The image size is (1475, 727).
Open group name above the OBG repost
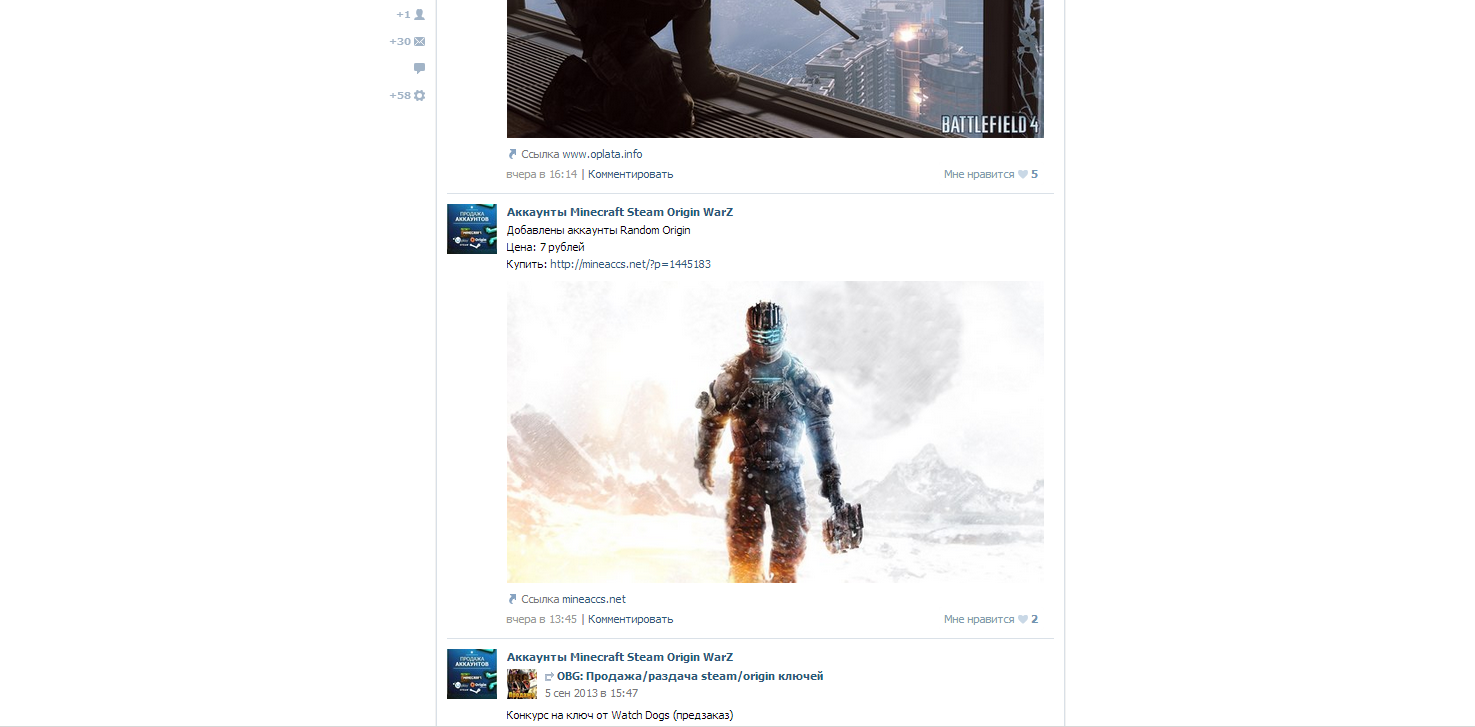(x=620, y=657)
